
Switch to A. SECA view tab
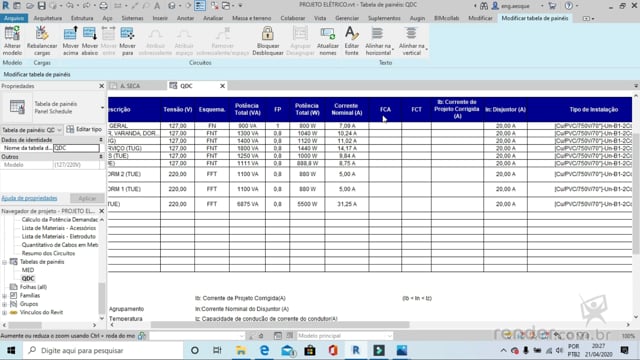coord(130,86)
